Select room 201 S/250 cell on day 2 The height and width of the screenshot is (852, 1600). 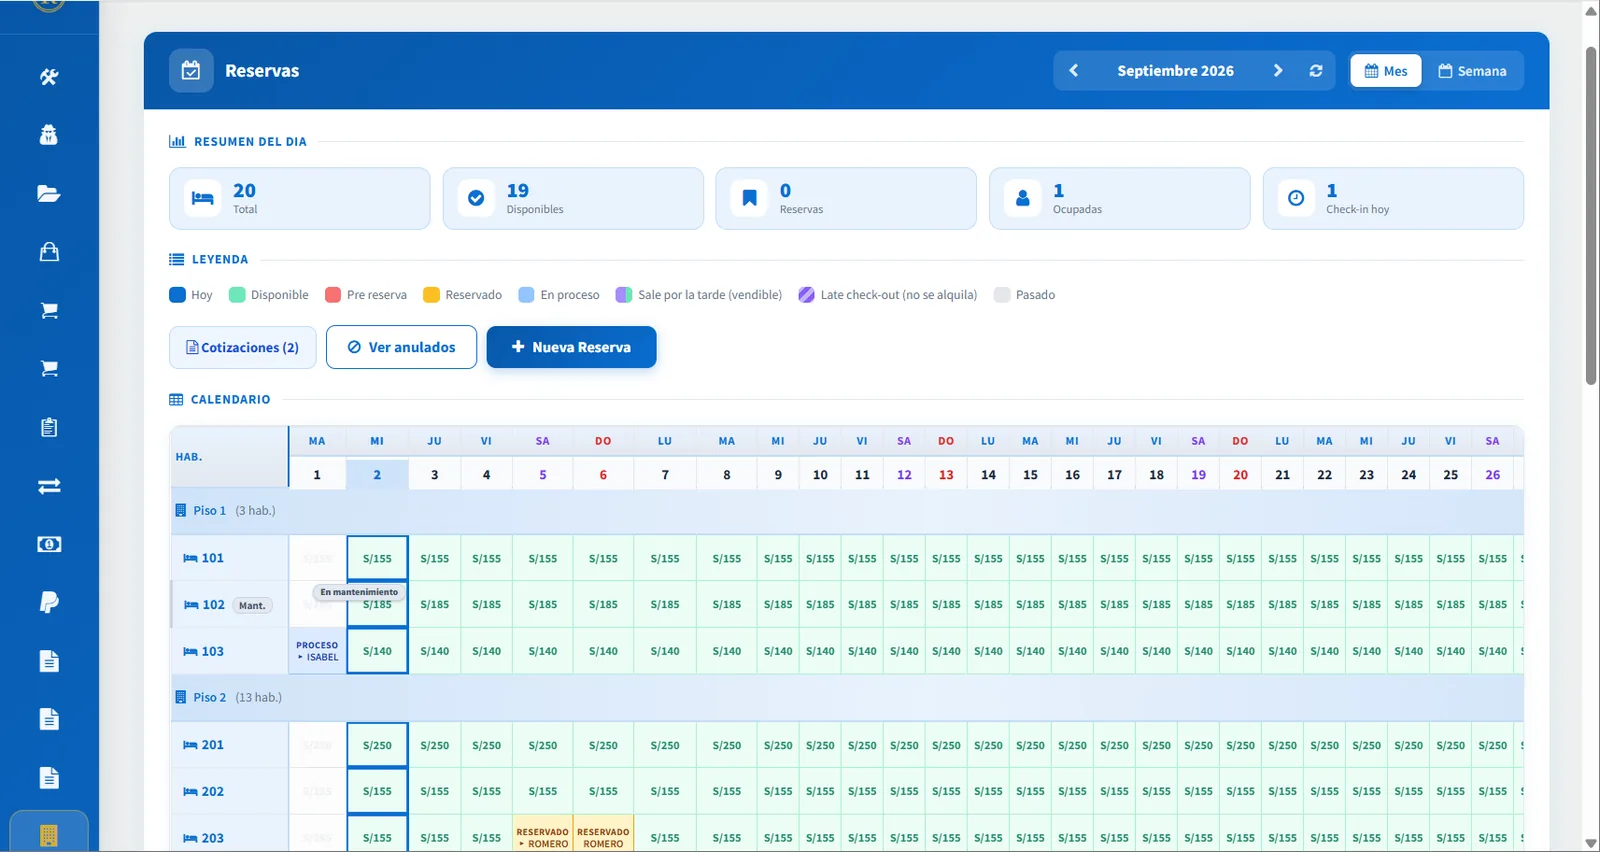[x=377, y=745]
